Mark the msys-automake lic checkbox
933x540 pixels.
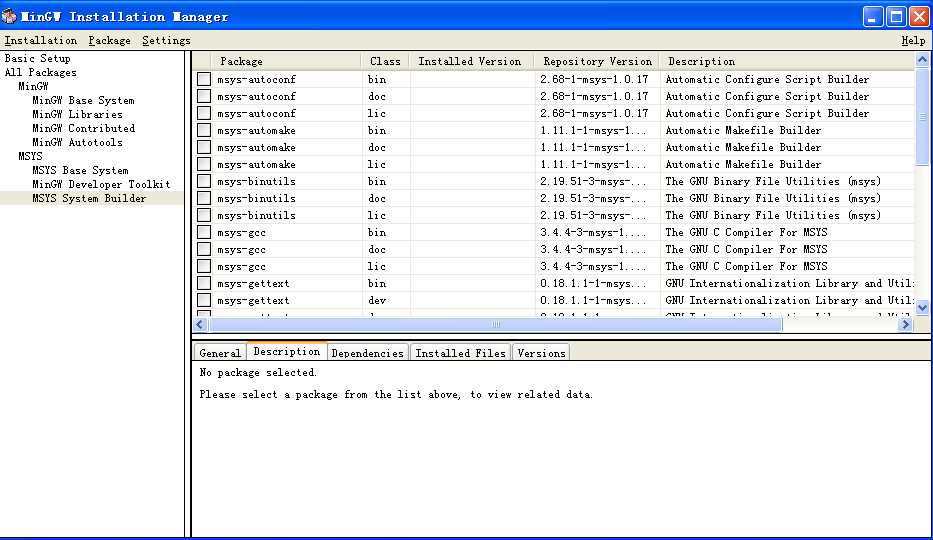[x=204, y=164]
